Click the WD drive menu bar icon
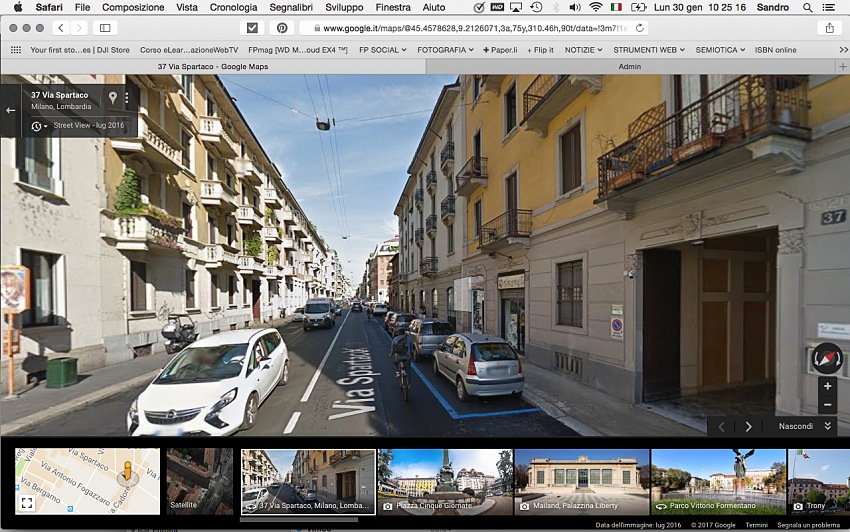This screenshot has height=532, width=850. (497, 7)
